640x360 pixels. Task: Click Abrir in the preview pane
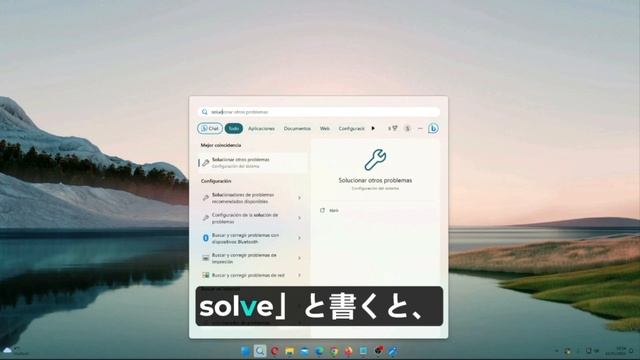(333, 210)
